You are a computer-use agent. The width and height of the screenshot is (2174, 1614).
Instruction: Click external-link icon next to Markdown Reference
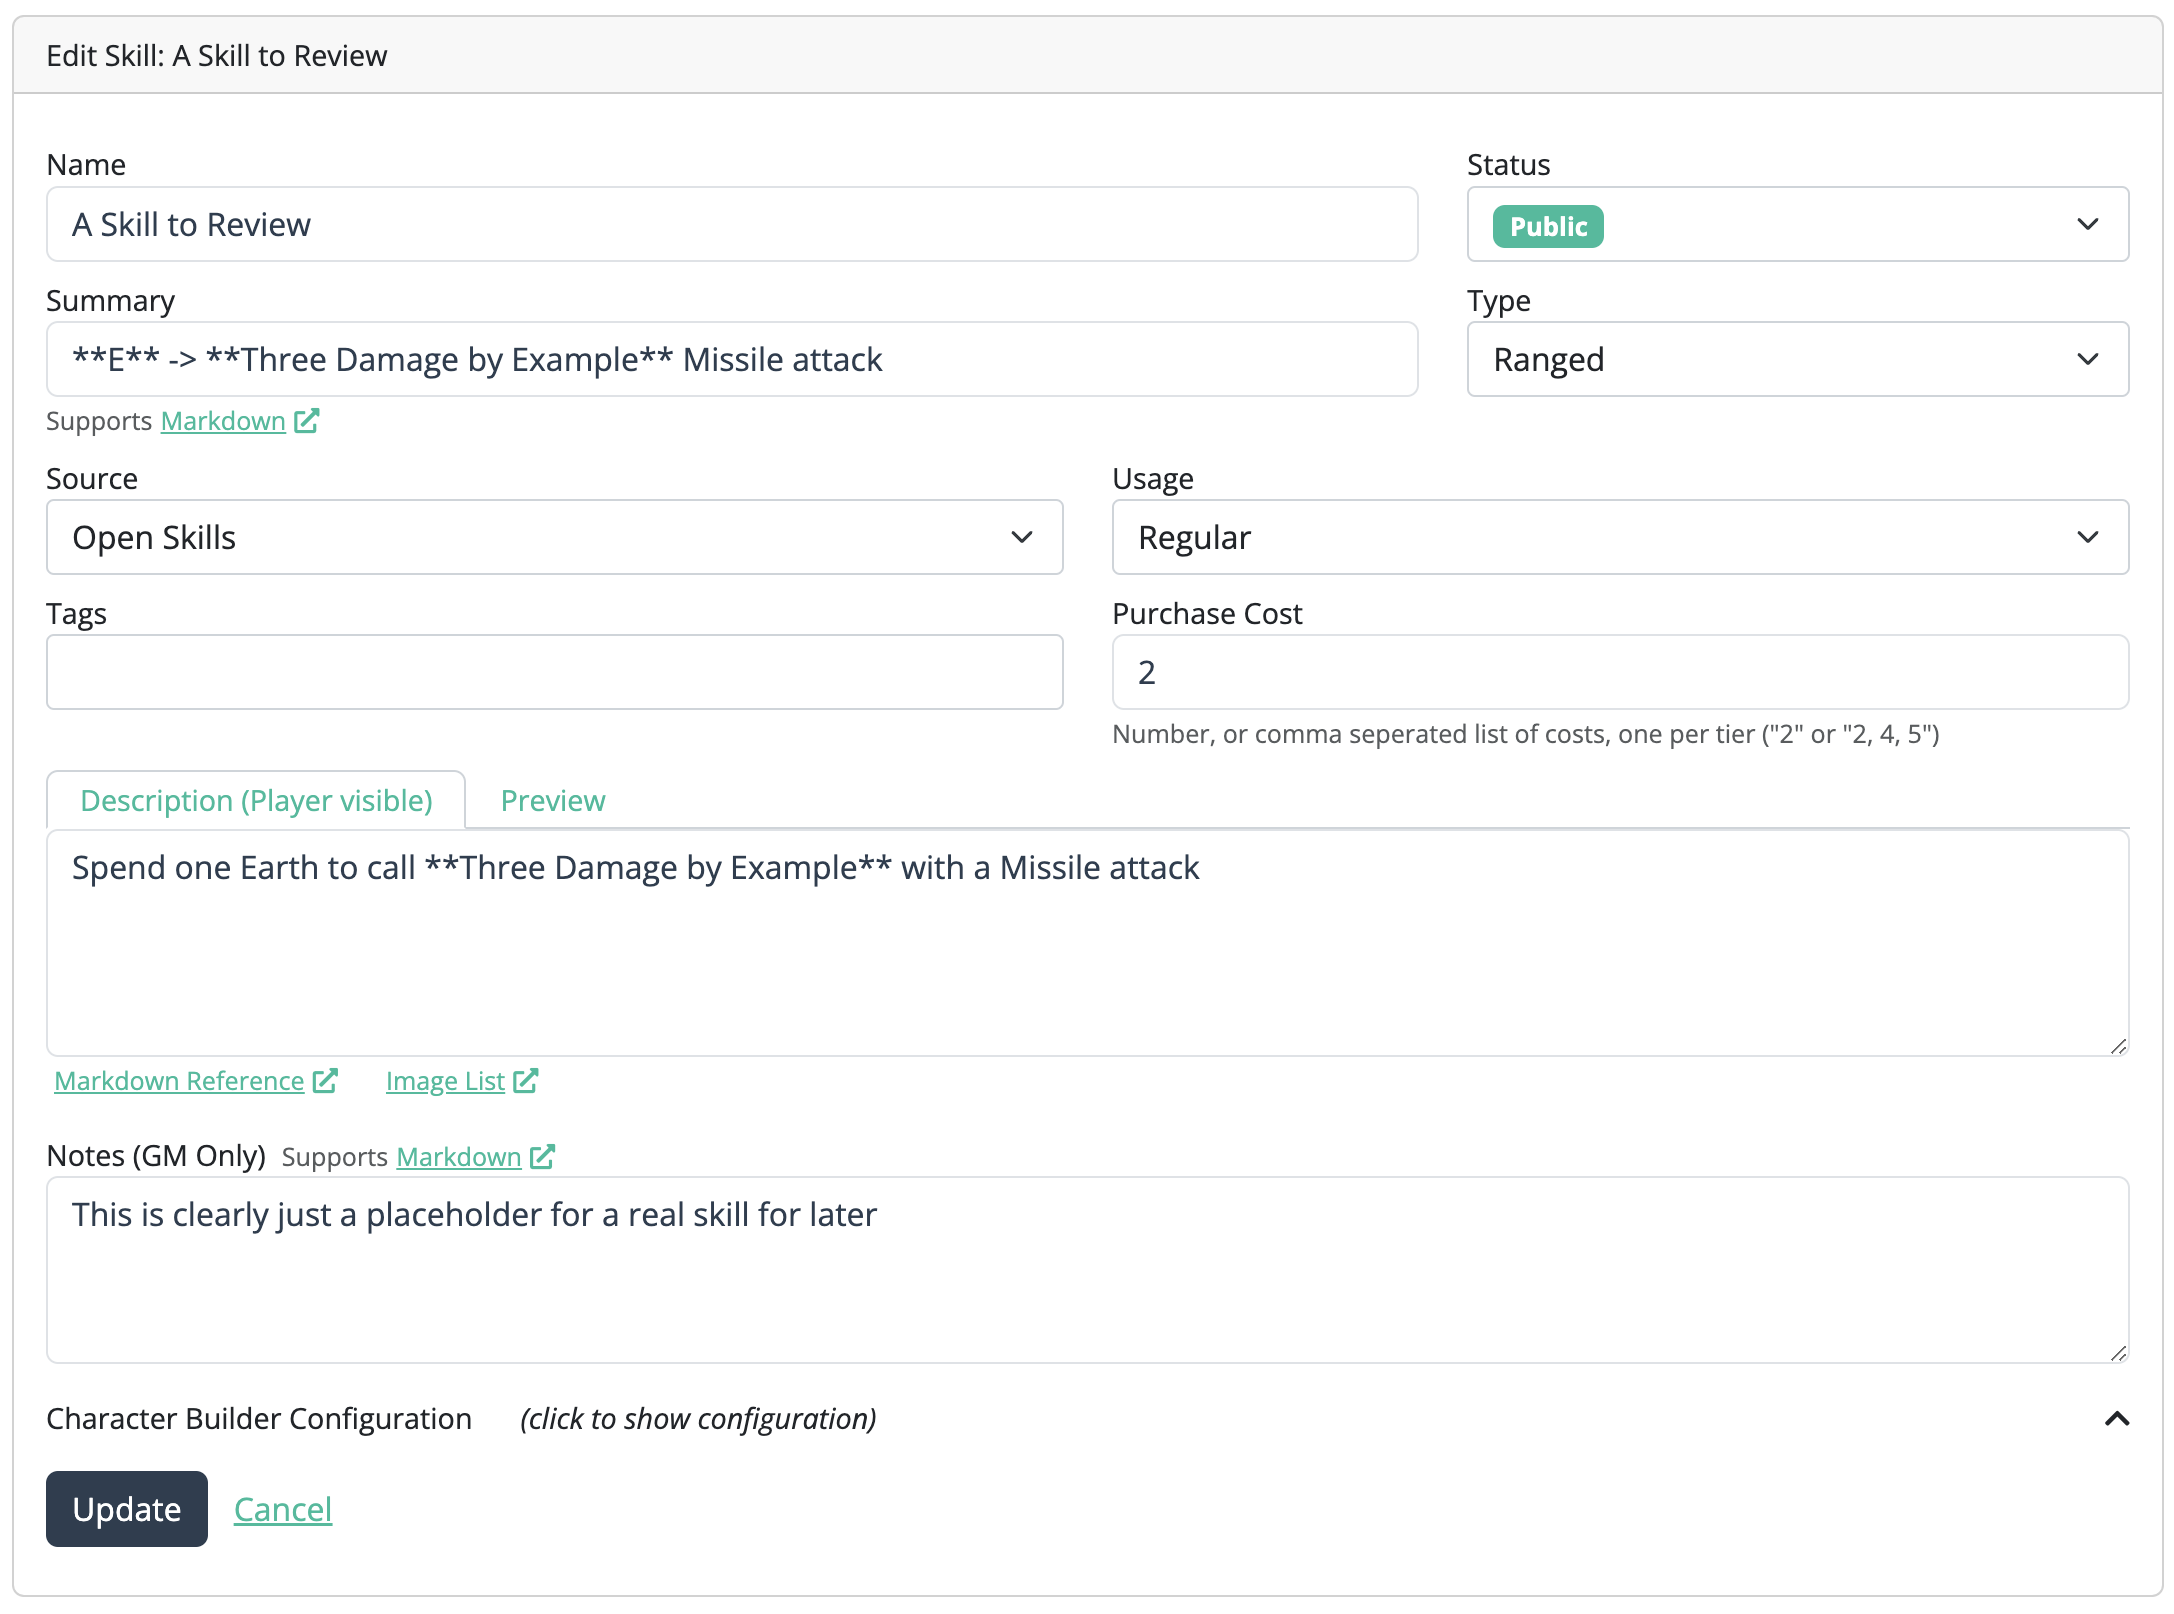[325, 1081]
